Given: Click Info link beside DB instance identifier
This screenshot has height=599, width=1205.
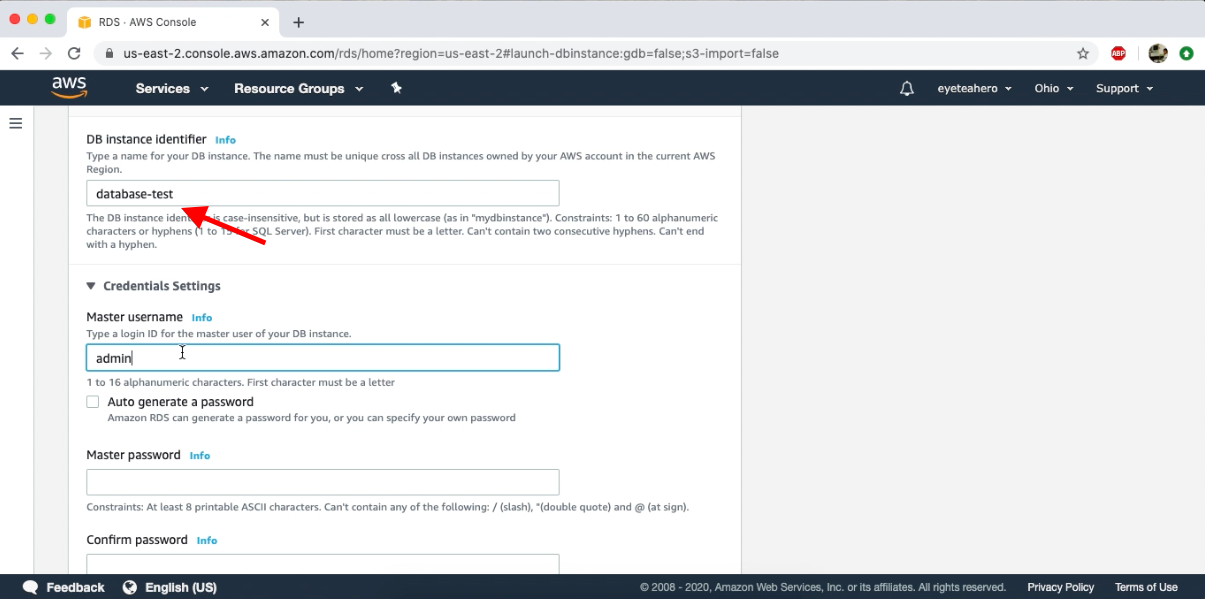Looking at the screenshot, I should click(225, 140).
